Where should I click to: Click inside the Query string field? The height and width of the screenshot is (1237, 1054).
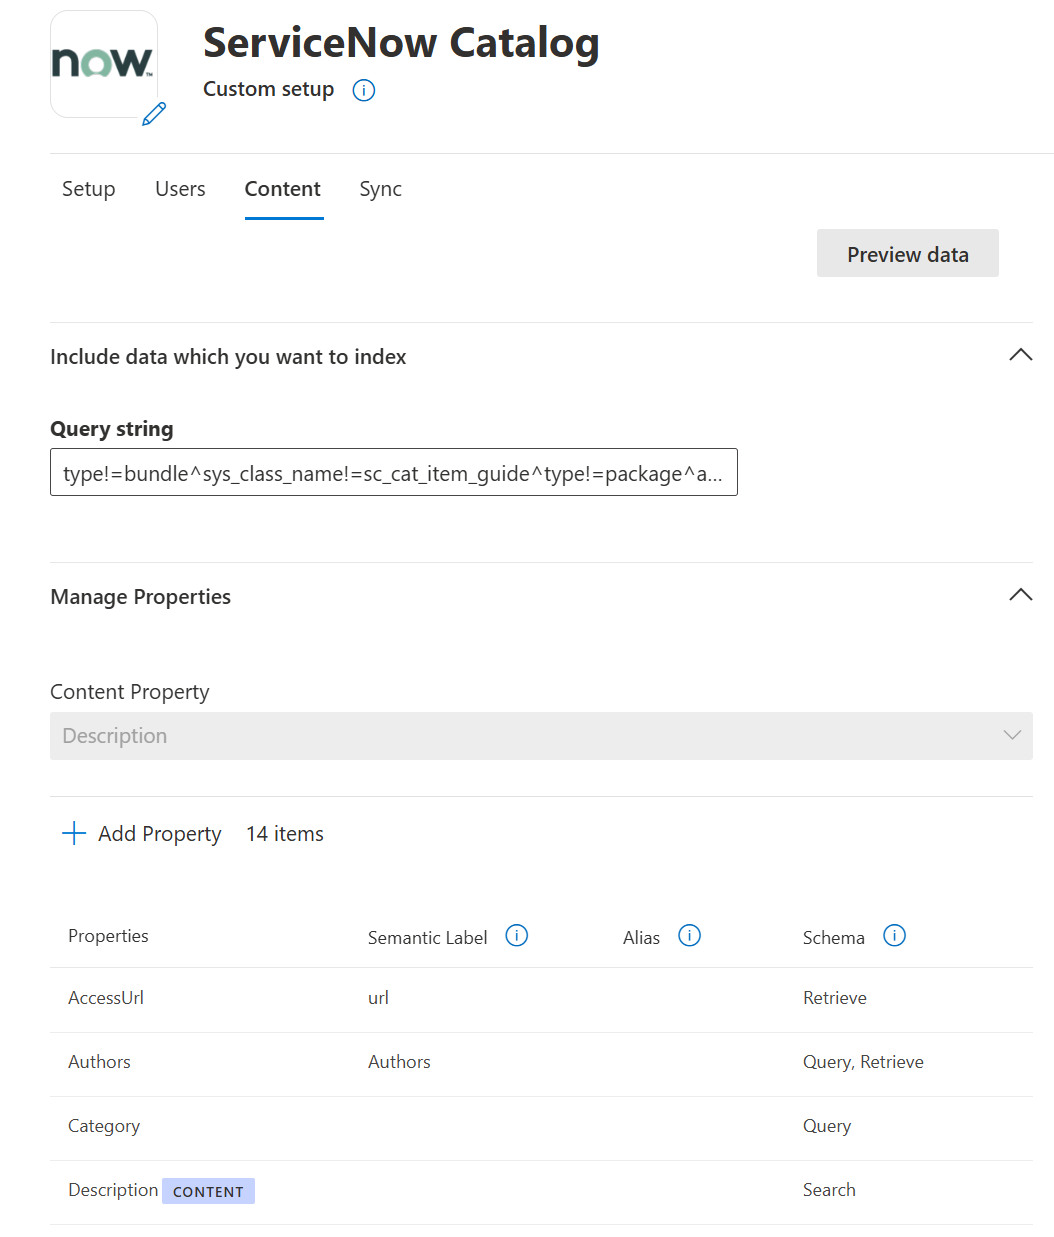point(394,472)
